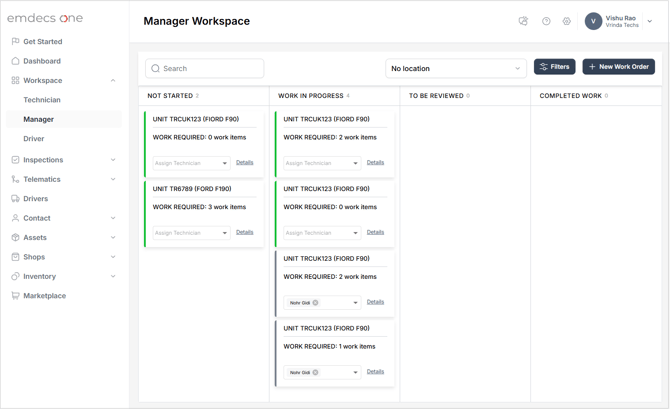Expand the Inventory submenu chevron
Screen dimensions: 670x409
[x=113, y=277]
